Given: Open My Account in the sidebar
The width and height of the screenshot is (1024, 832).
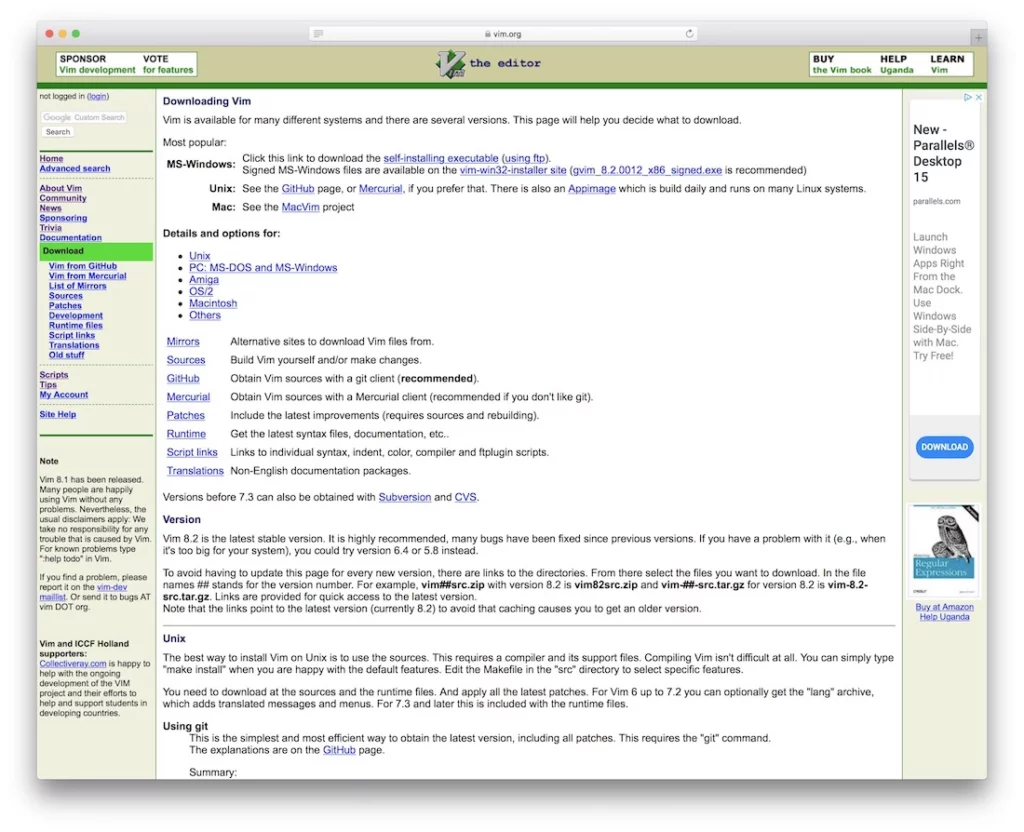Looking at the screenshot, I should tap(63, 395).
